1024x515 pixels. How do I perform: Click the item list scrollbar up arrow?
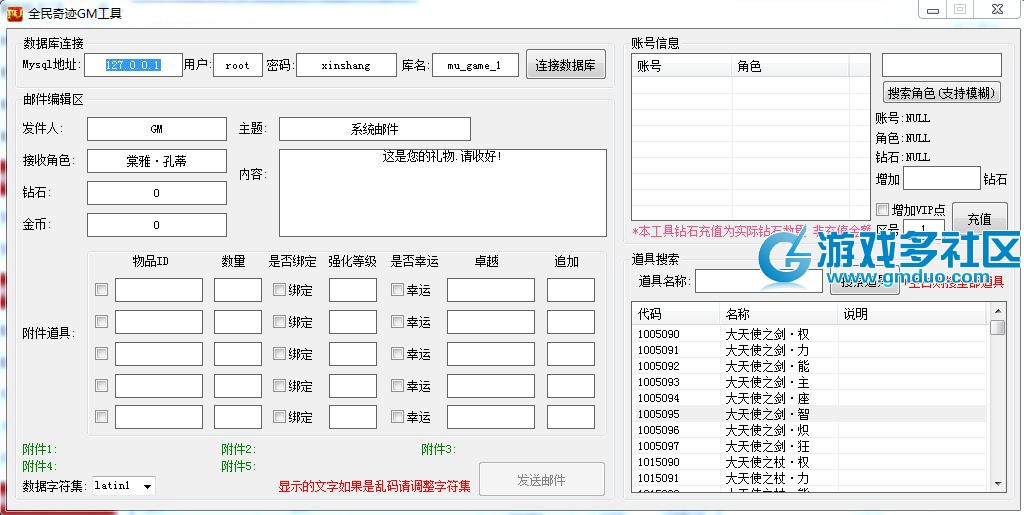coord(997,311)
